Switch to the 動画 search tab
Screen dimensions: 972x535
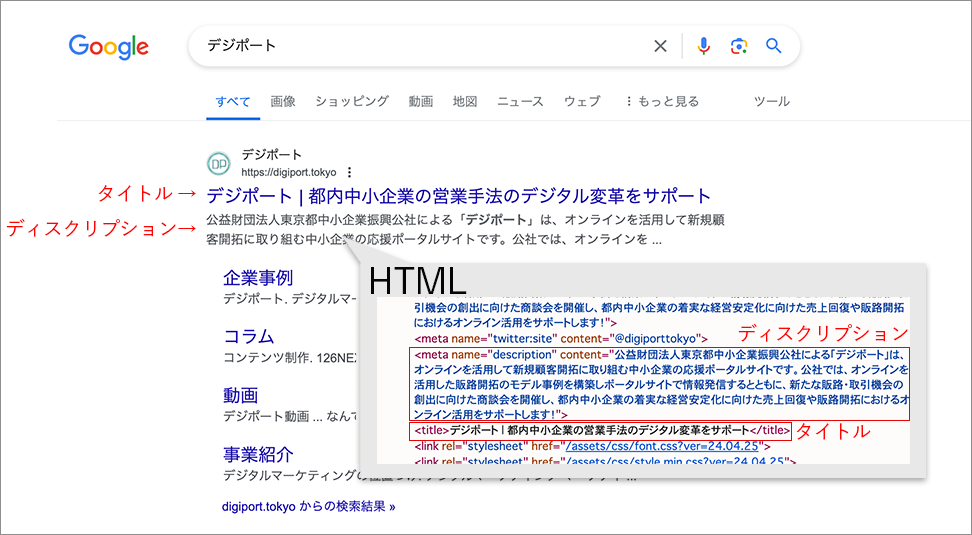pyautogui.click(x=420, y=101)
